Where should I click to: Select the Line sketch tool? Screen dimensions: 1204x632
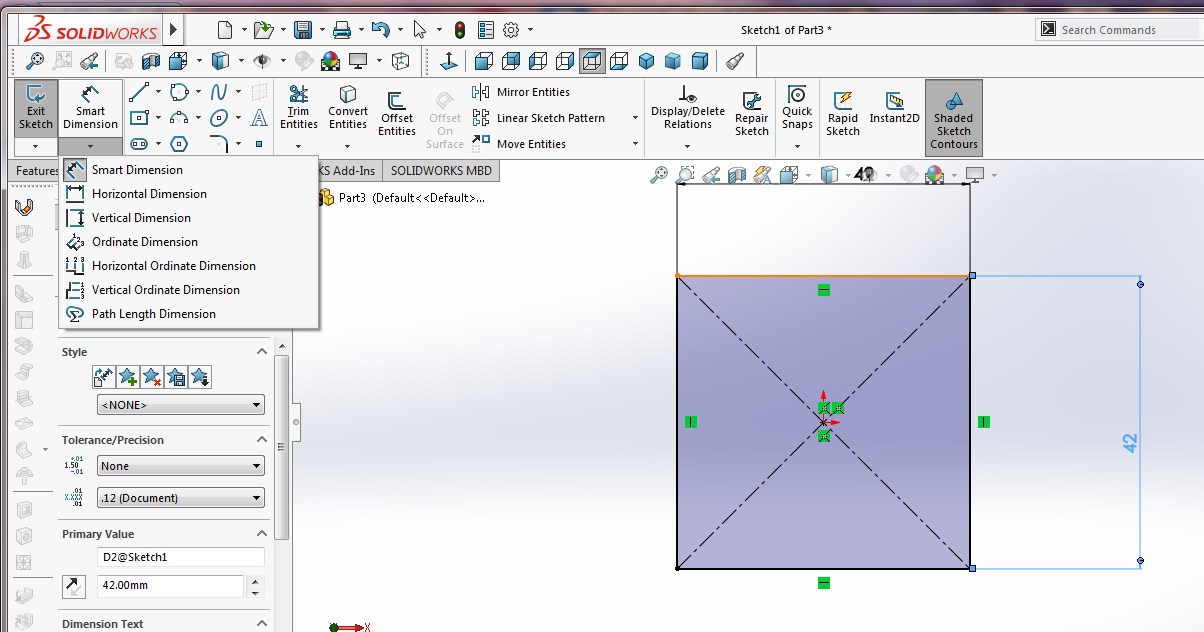(139, 92)
